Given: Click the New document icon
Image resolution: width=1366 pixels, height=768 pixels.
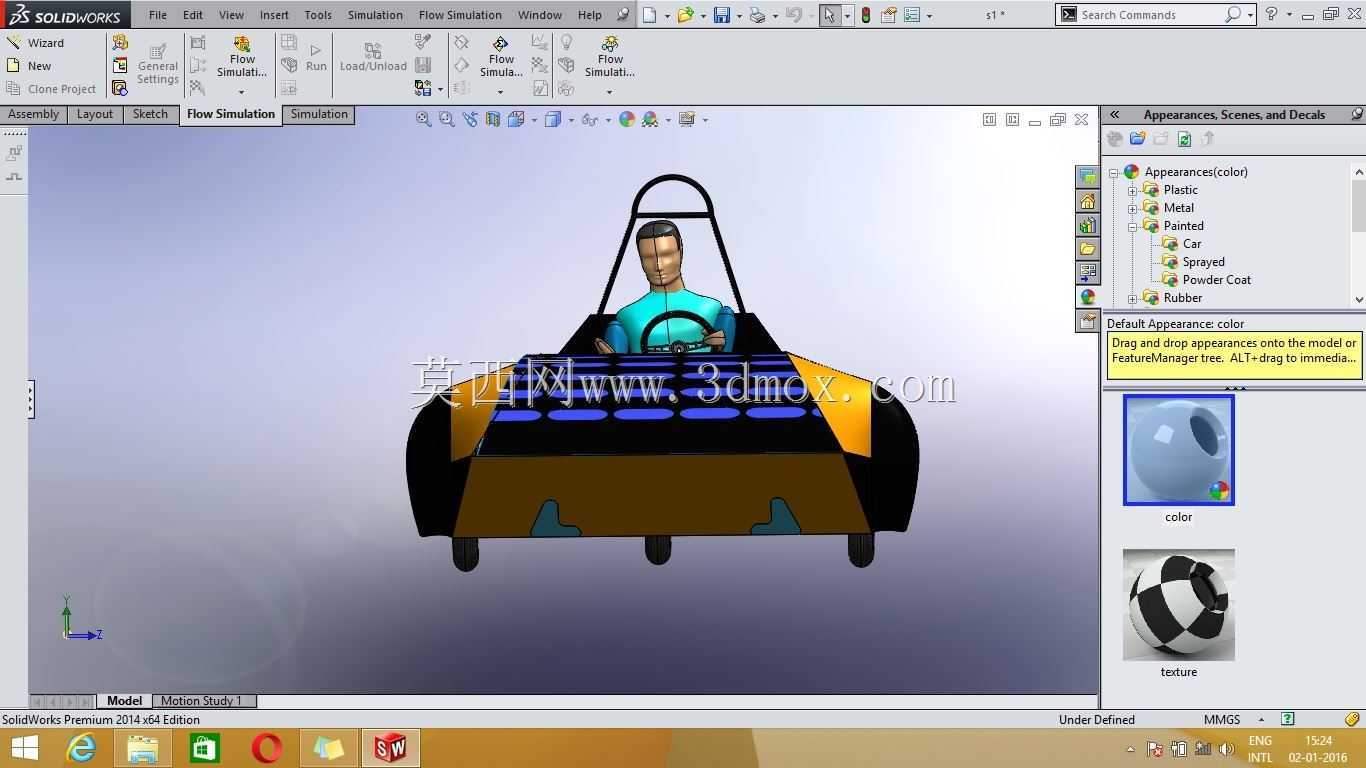Looking at the screenshot, I should point(650,15).
